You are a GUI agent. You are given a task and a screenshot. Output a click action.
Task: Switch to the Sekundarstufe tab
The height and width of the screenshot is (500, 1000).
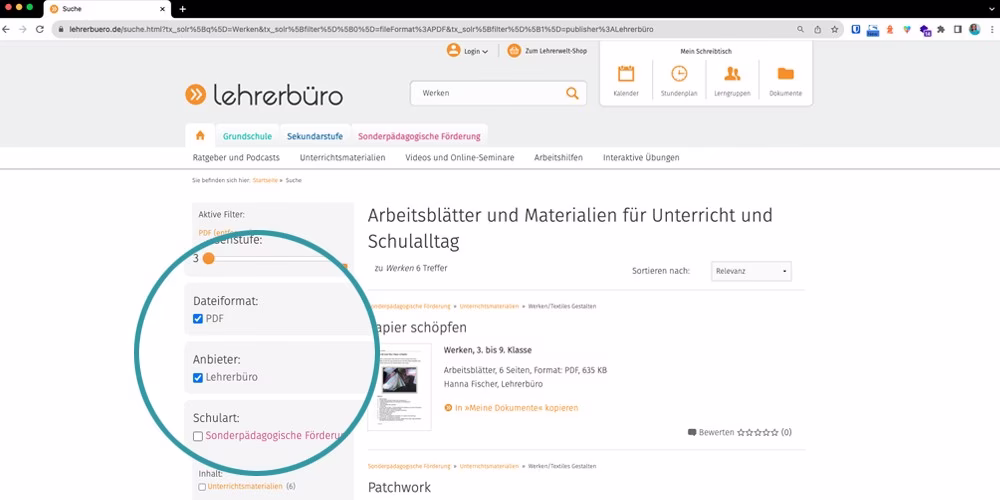click(x=315, y=136)
